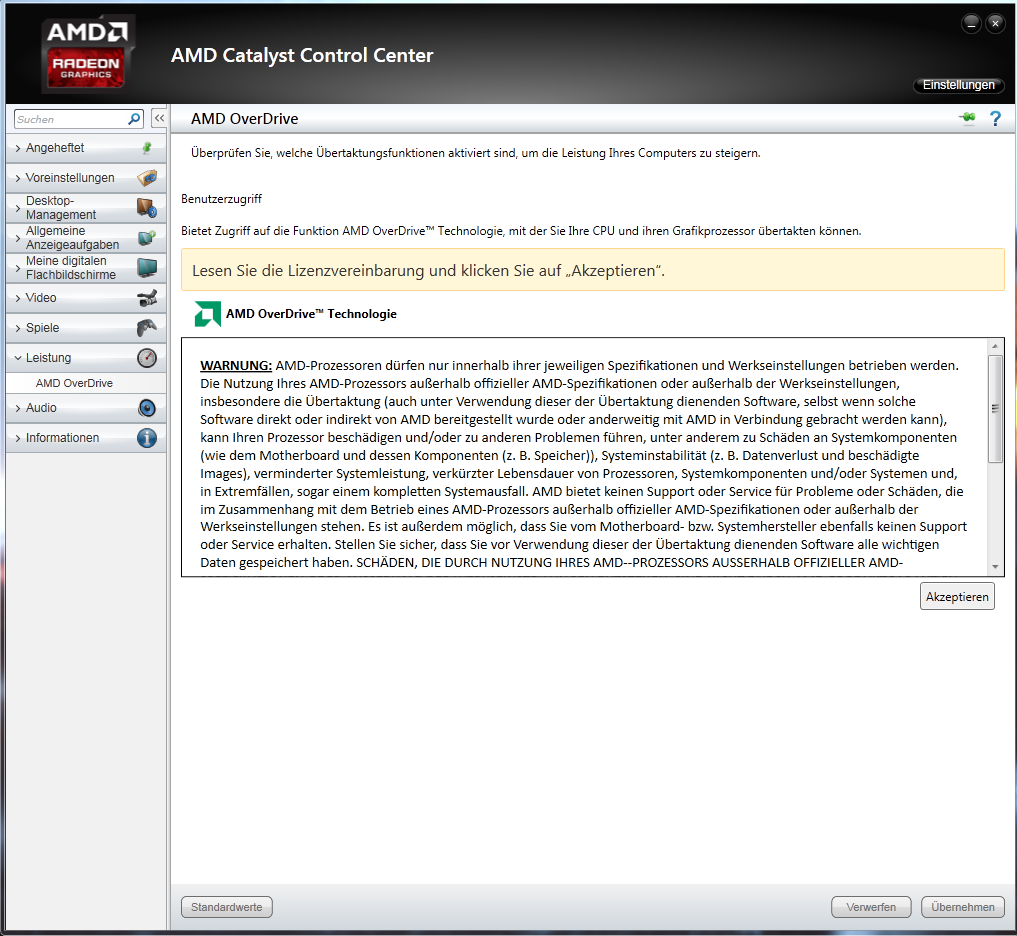Click the Informationen info icon
This screenshot has width=1017, height=936.
[x=147, y=438]
